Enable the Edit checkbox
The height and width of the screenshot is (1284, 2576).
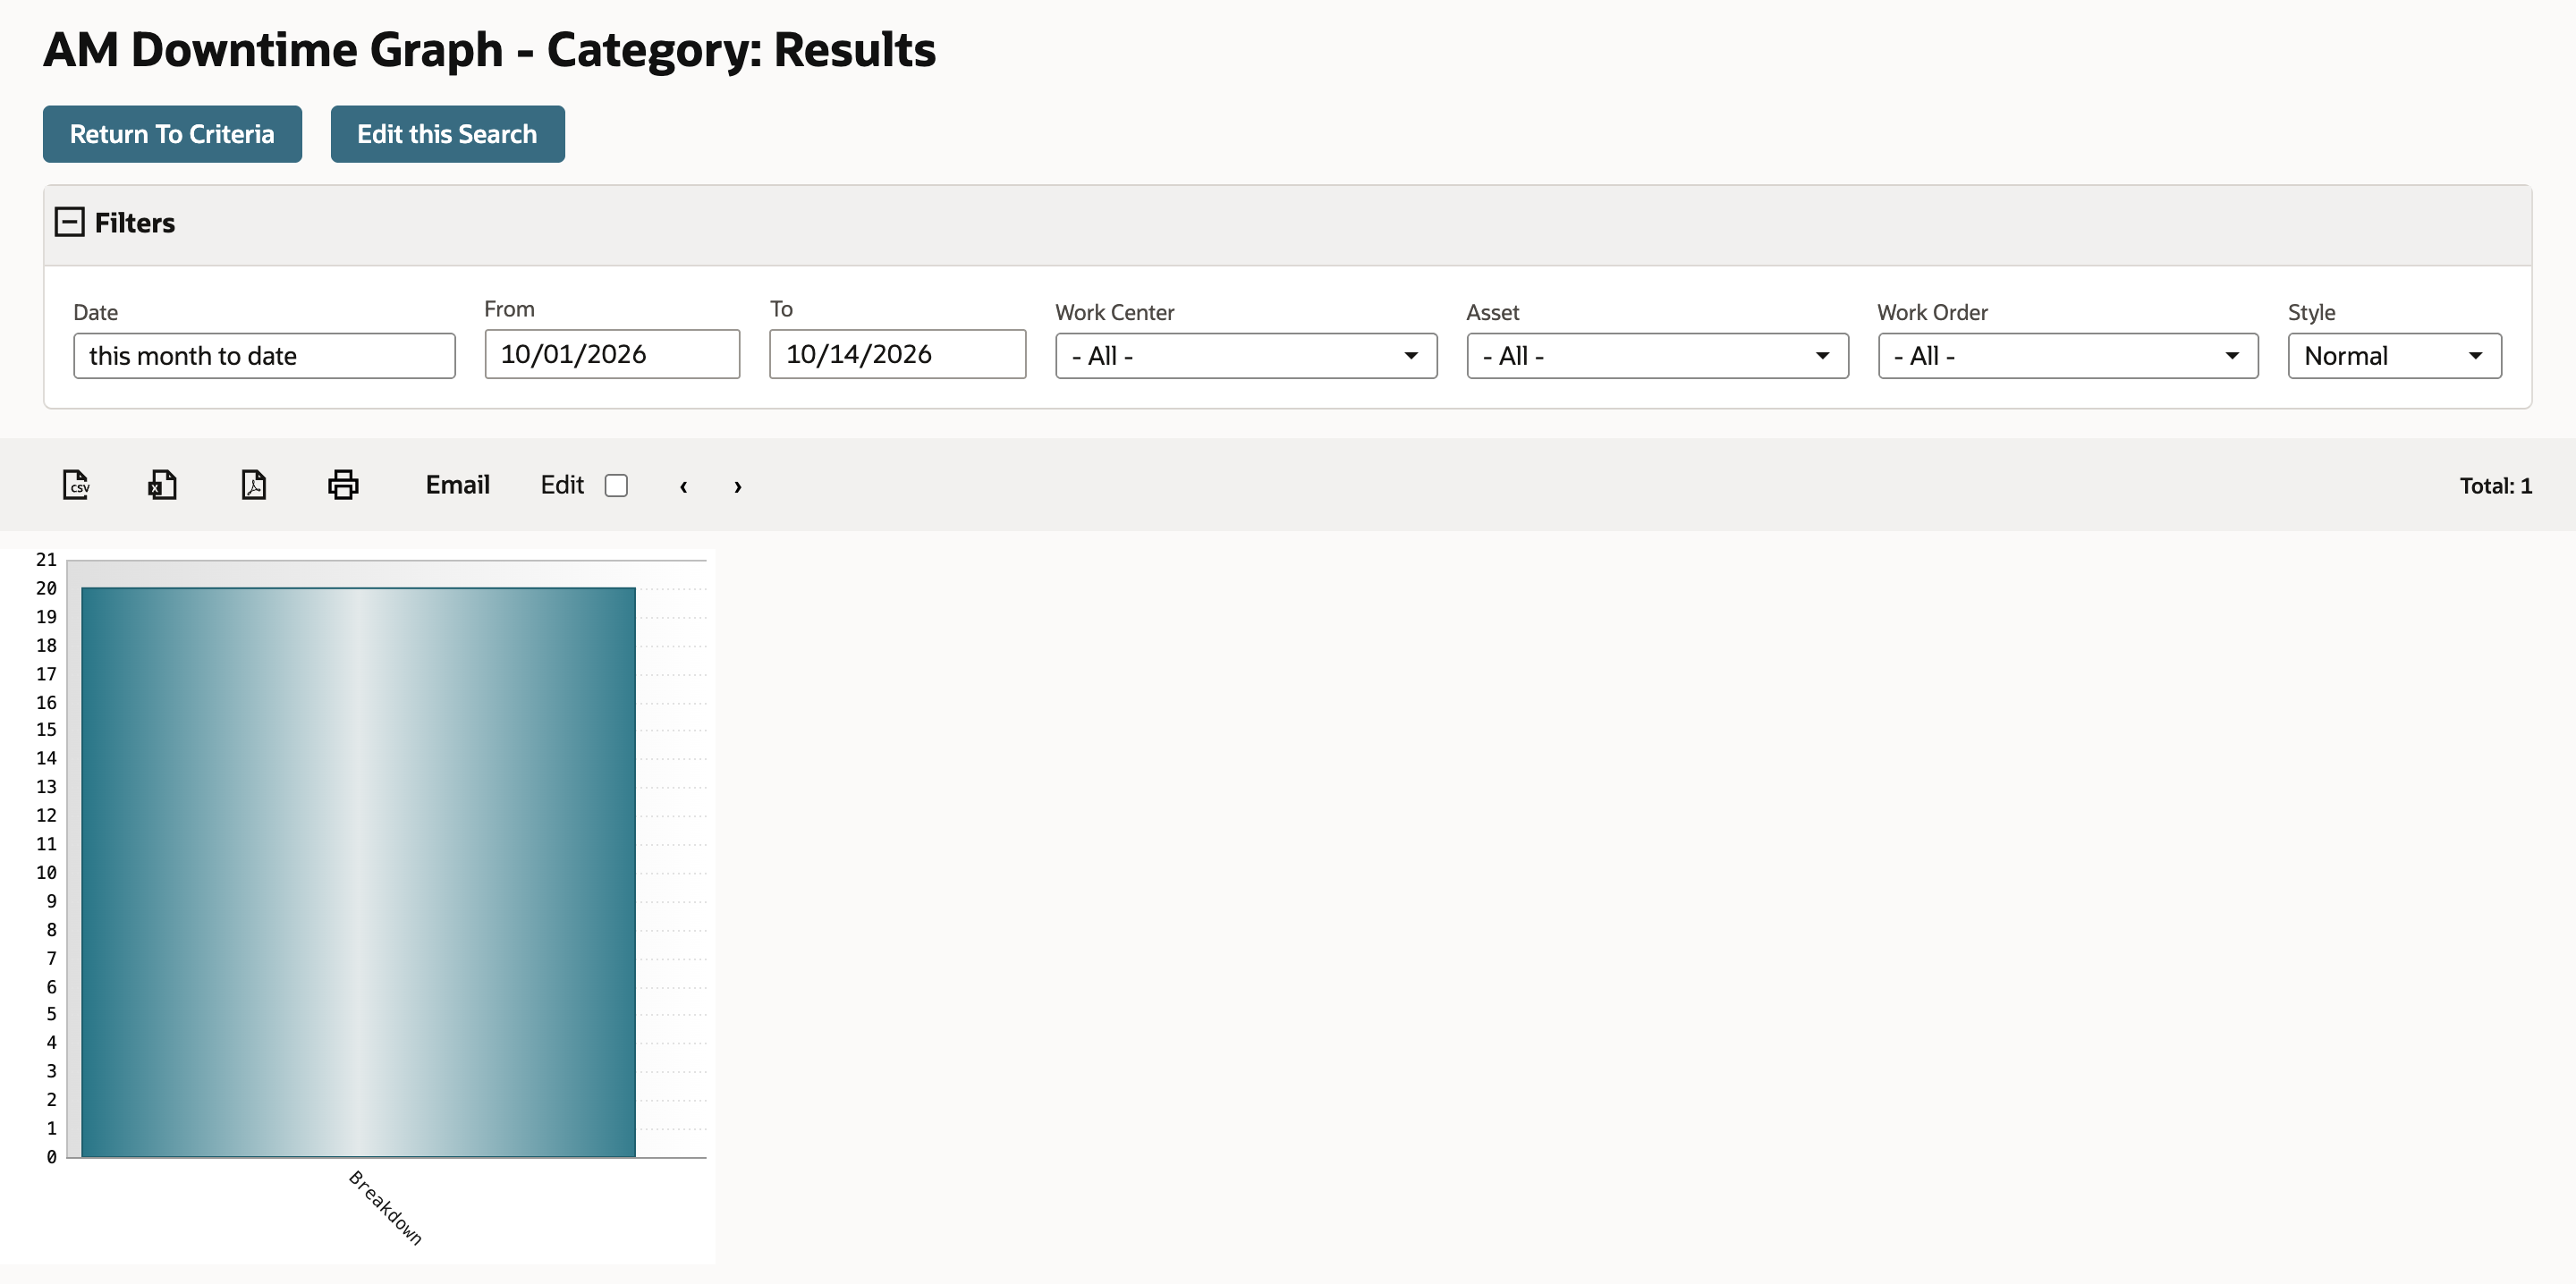click(616, 485)
